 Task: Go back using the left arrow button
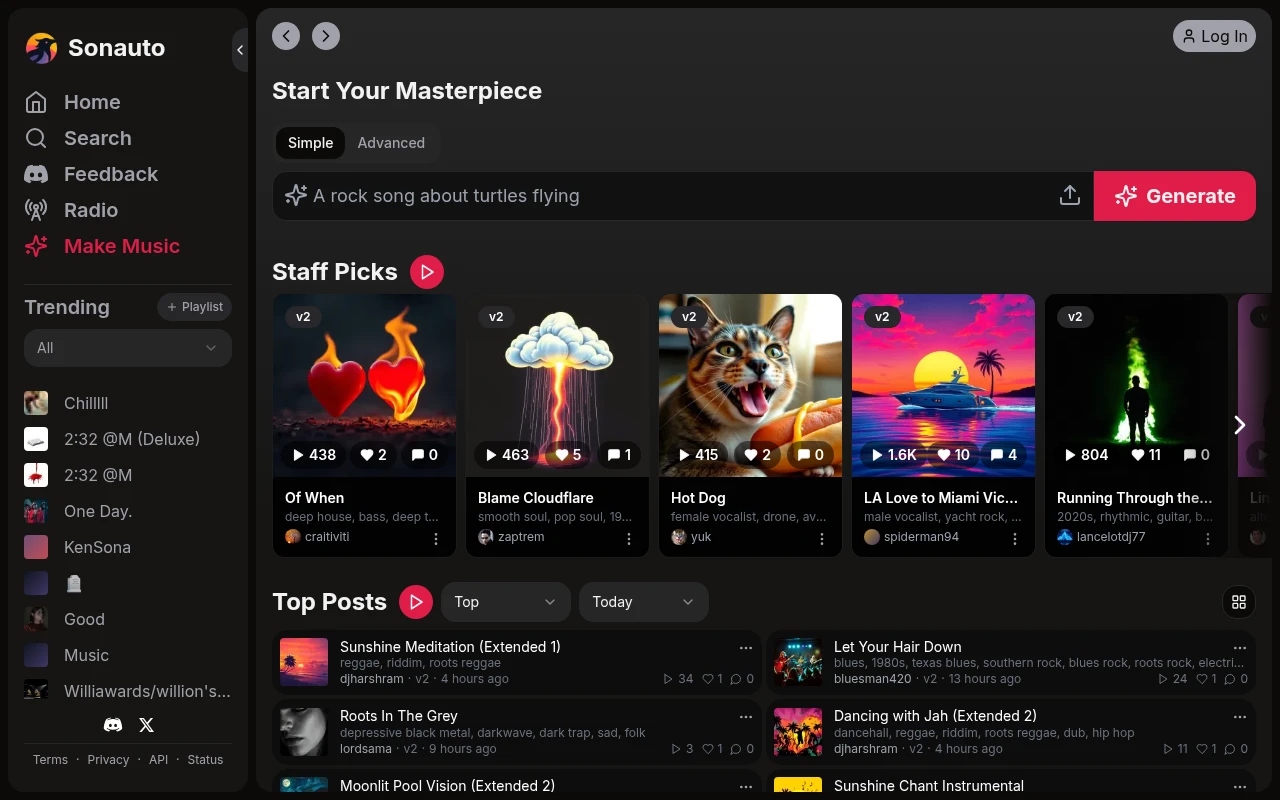pyautogui.click(x=286, y=36)
